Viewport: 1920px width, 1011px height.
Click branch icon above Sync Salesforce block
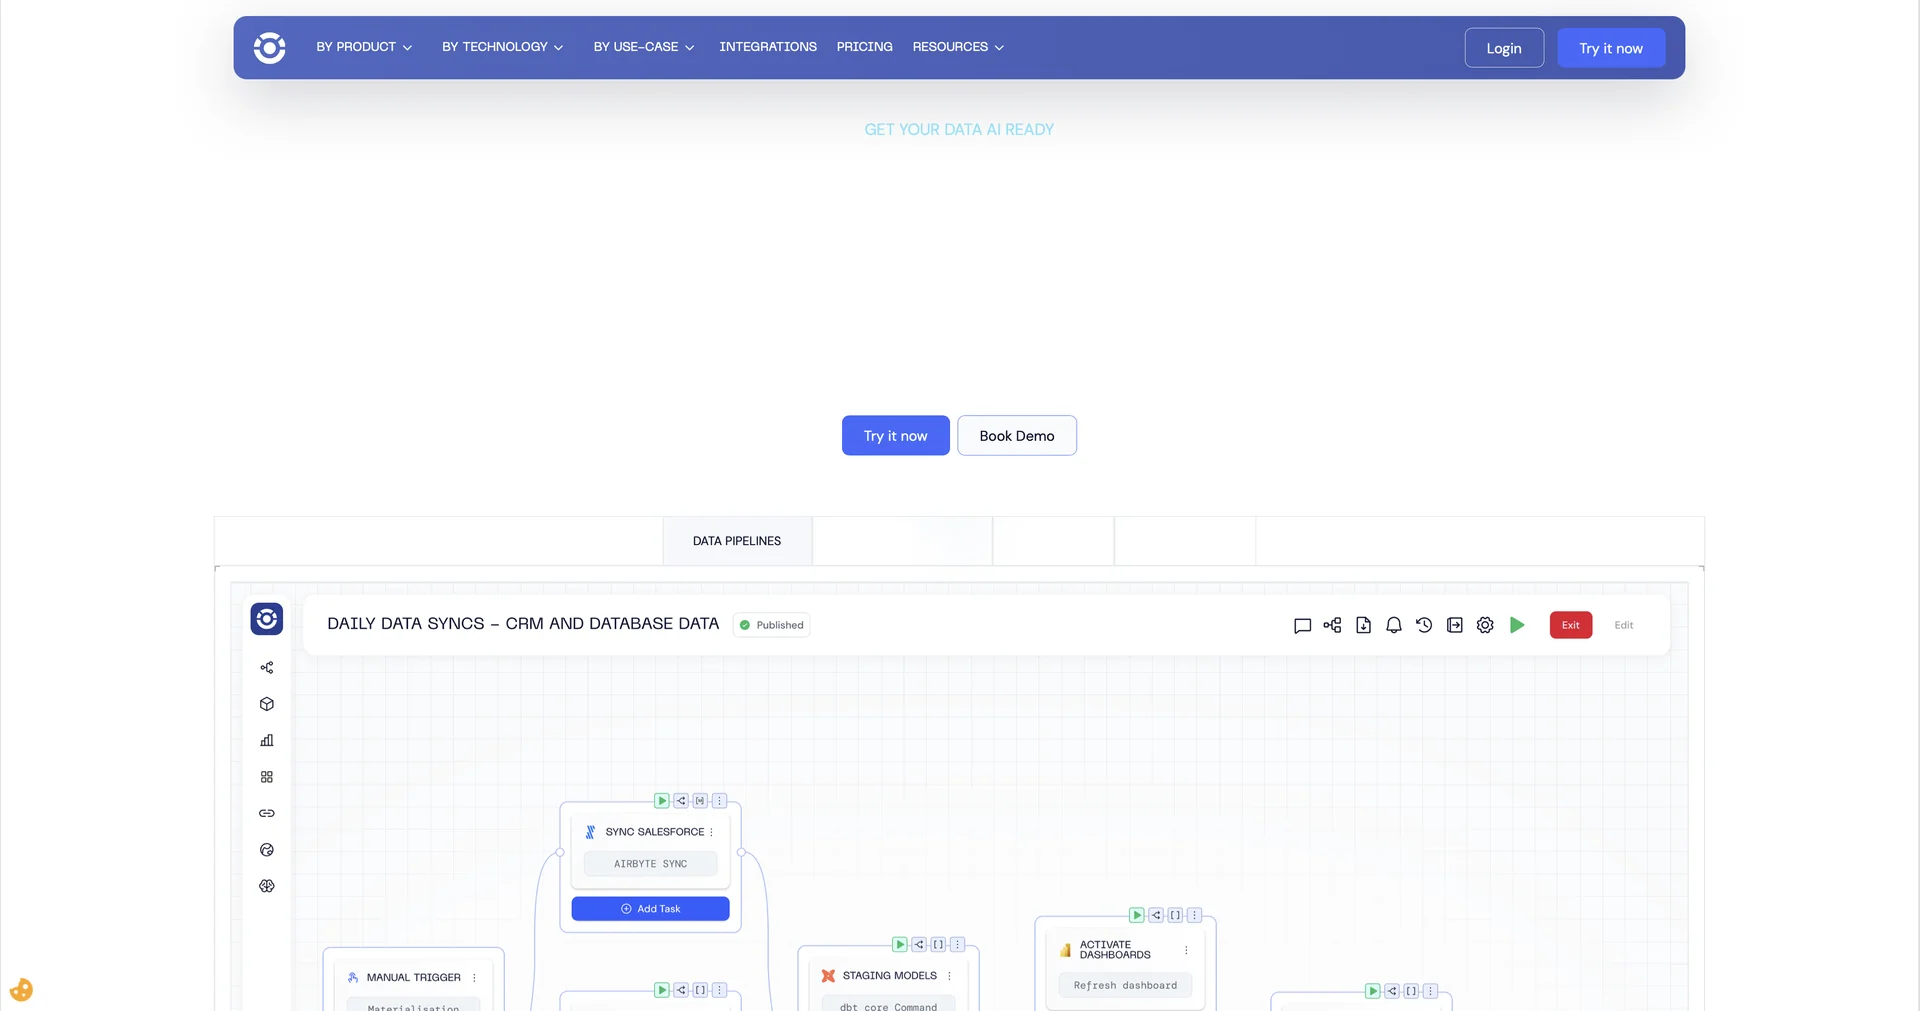[x=681, y=801]
